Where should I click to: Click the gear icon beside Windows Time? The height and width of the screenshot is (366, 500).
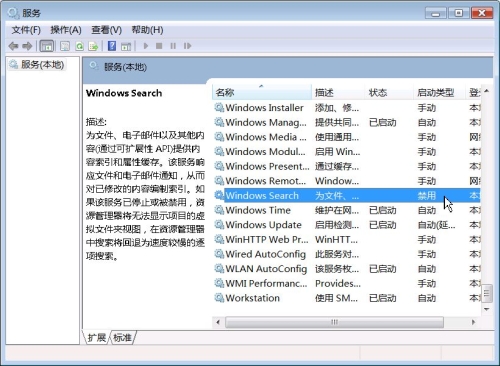(x=219, y=210)
